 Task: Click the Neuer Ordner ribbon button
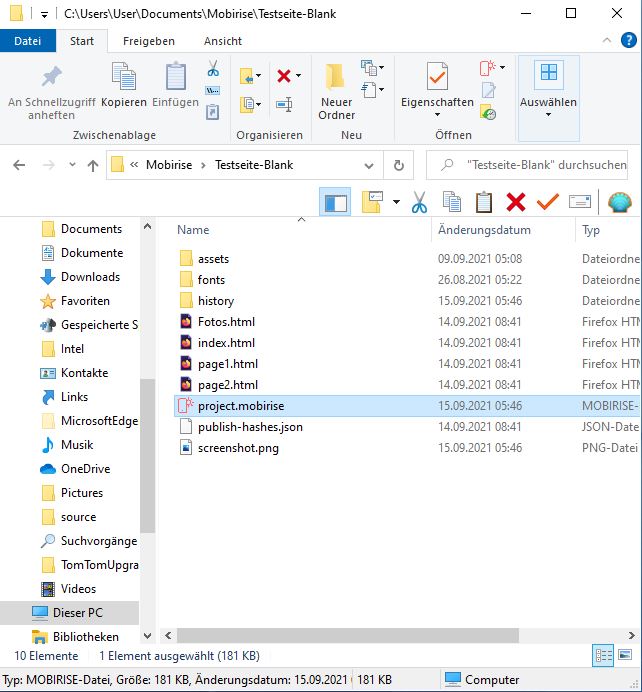point(336,91)
